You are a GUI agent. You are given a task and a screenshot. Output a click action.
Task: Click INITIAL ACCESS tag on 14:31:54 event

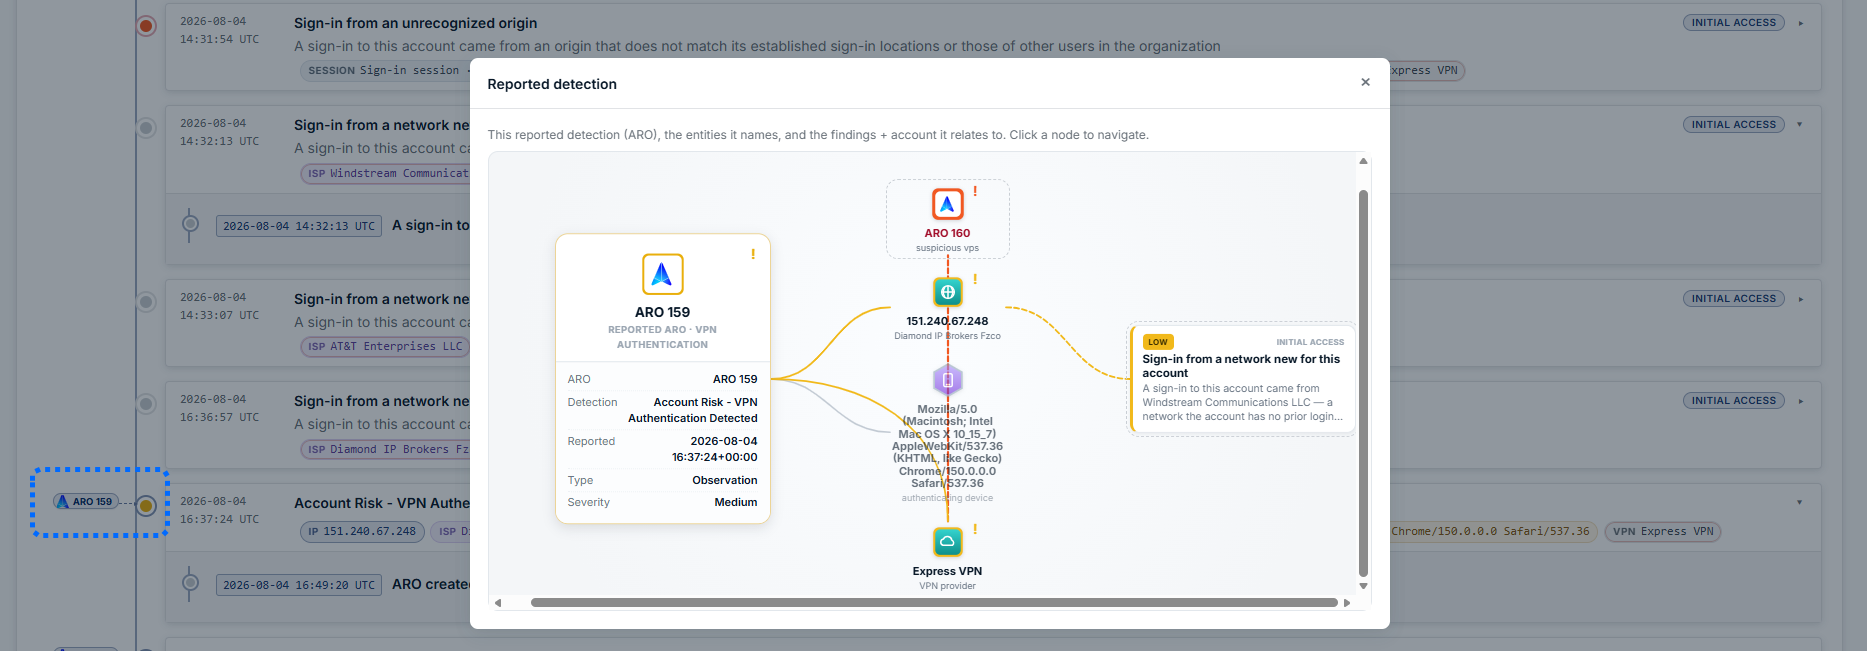point(1733,23)
